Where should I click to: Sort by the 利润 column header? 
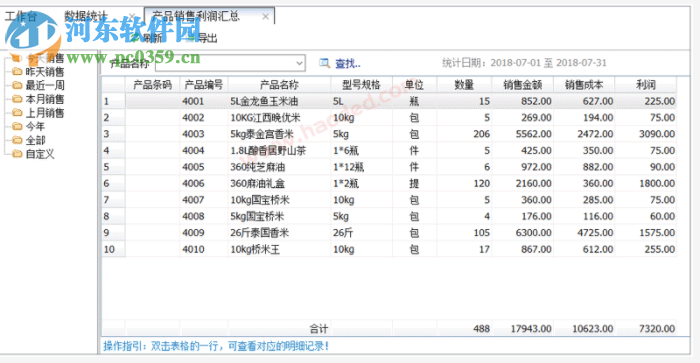pos(646,84)
